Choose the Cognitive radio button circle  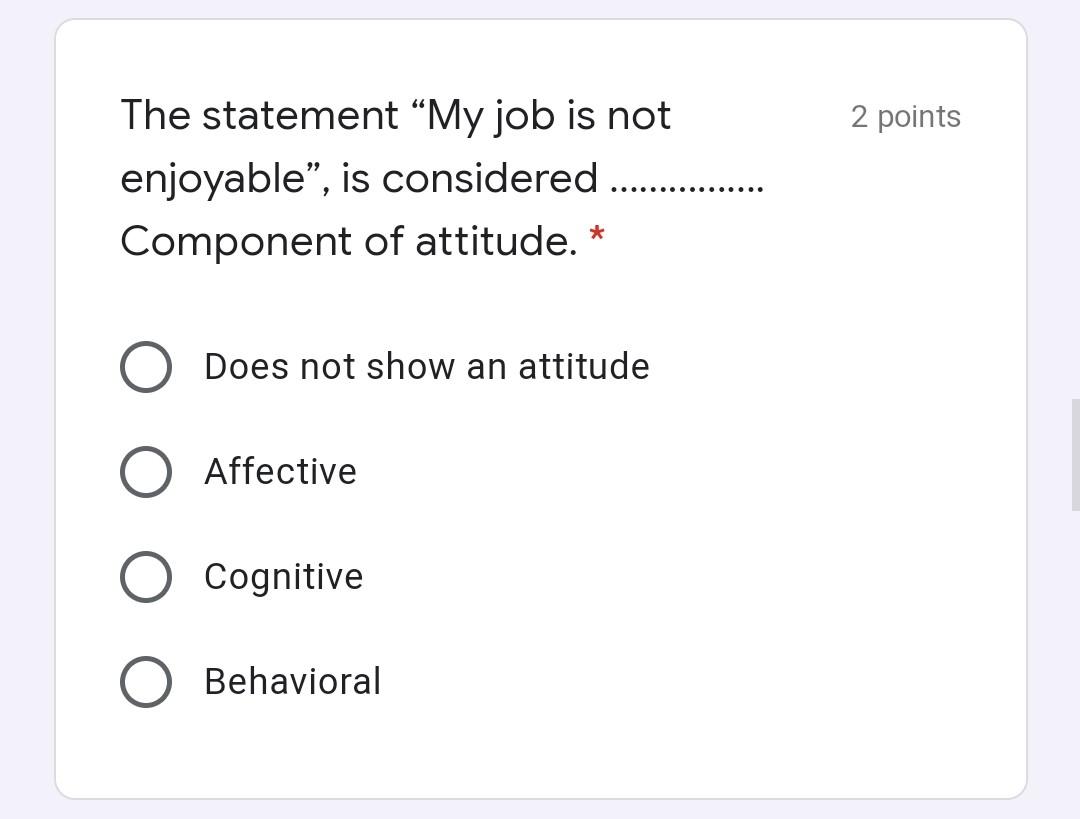tap(146, 577)
